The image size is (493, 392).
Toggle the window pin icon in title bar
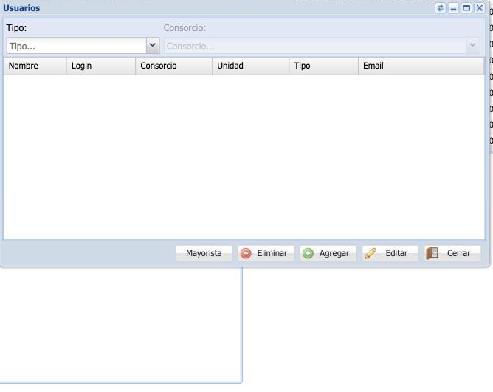440,8
